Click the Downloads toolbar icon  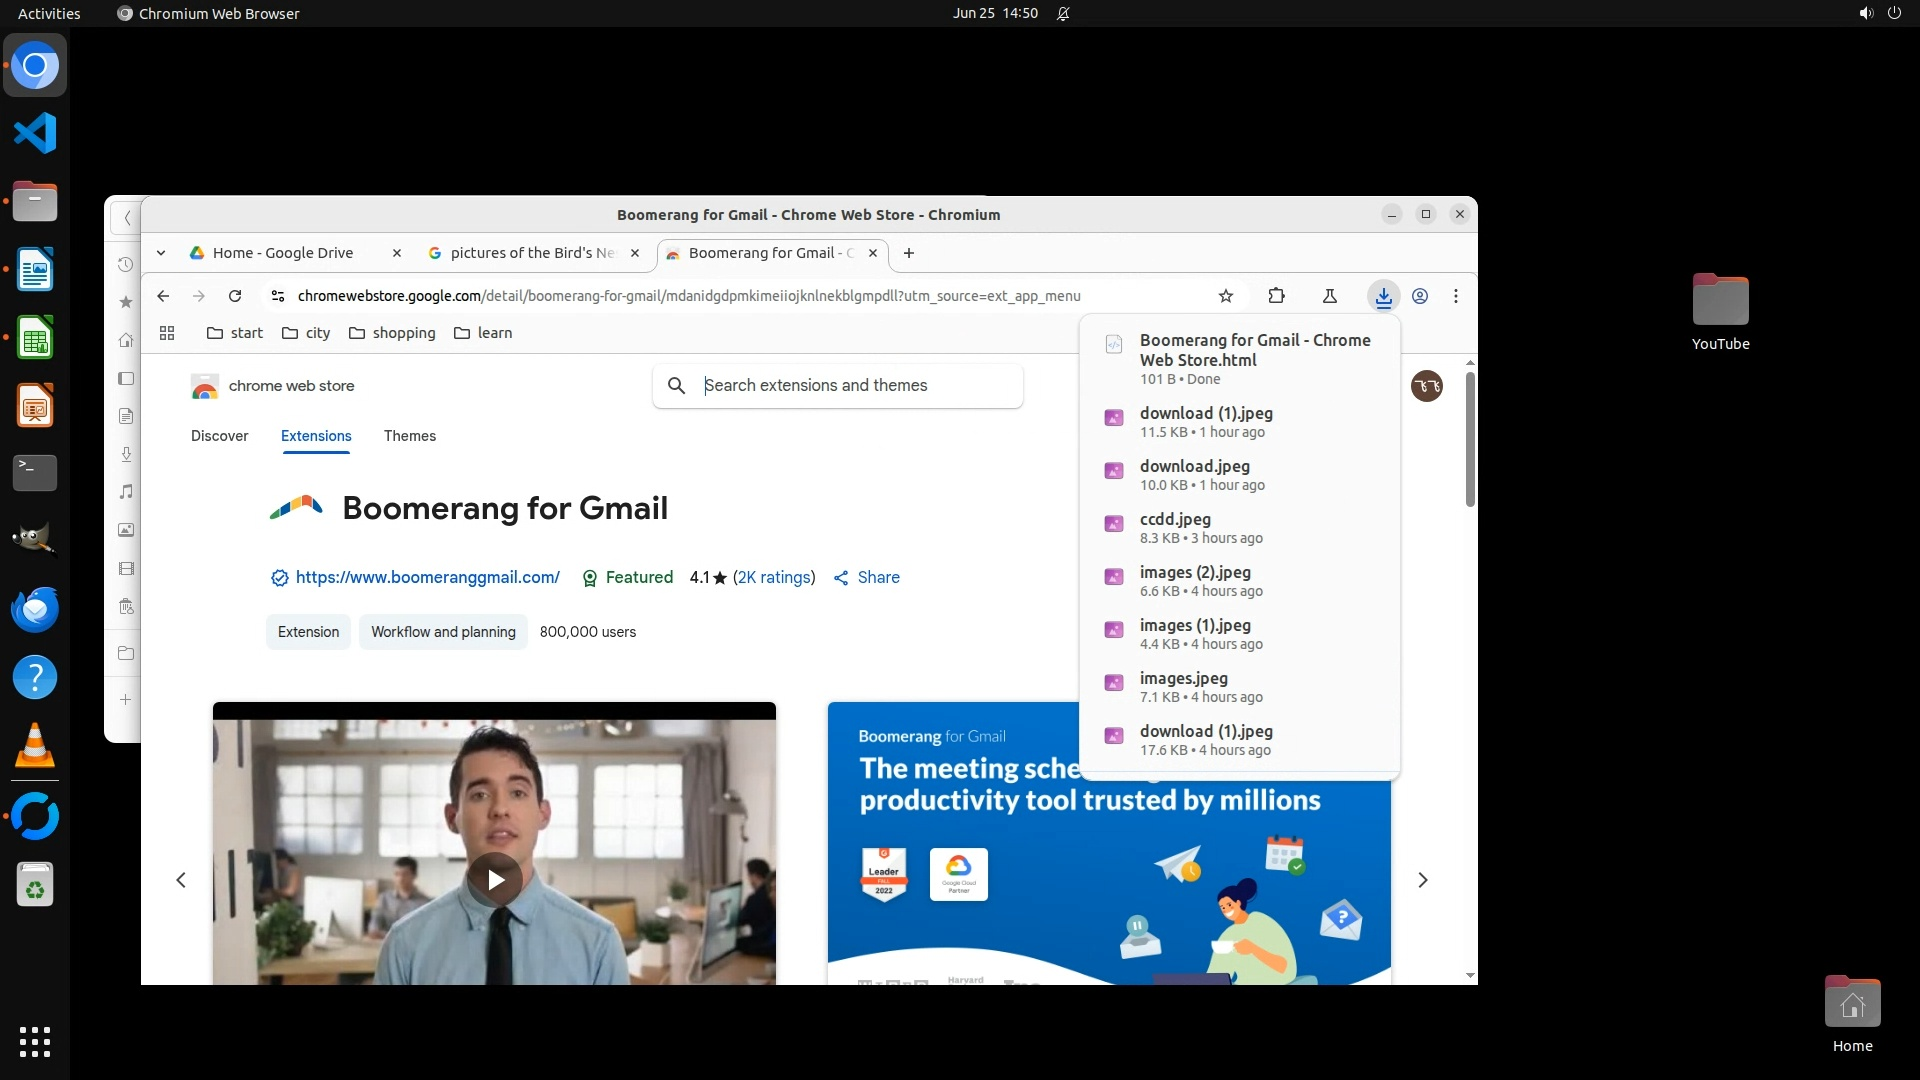pos(1383,296)
